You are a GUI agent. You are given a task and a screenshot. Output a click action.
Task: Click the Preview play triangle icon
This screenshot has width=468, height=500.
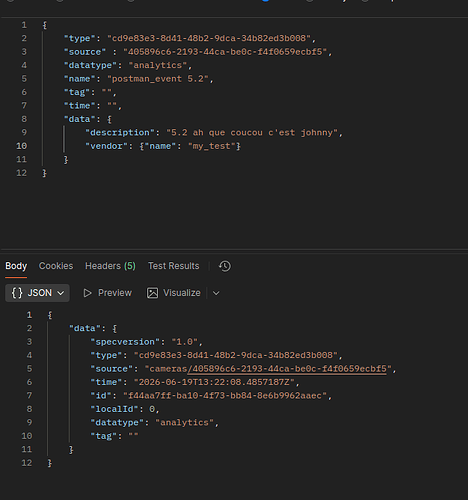[87, 293]
